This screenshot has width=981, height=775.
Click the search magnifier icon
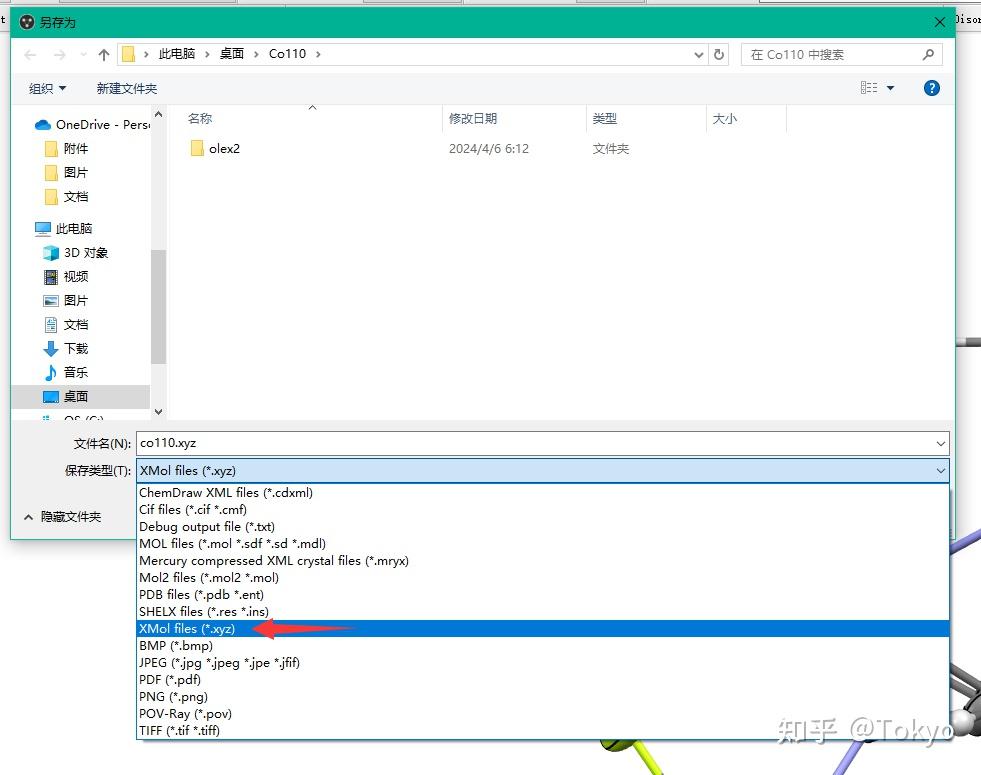tap(928, 54)
